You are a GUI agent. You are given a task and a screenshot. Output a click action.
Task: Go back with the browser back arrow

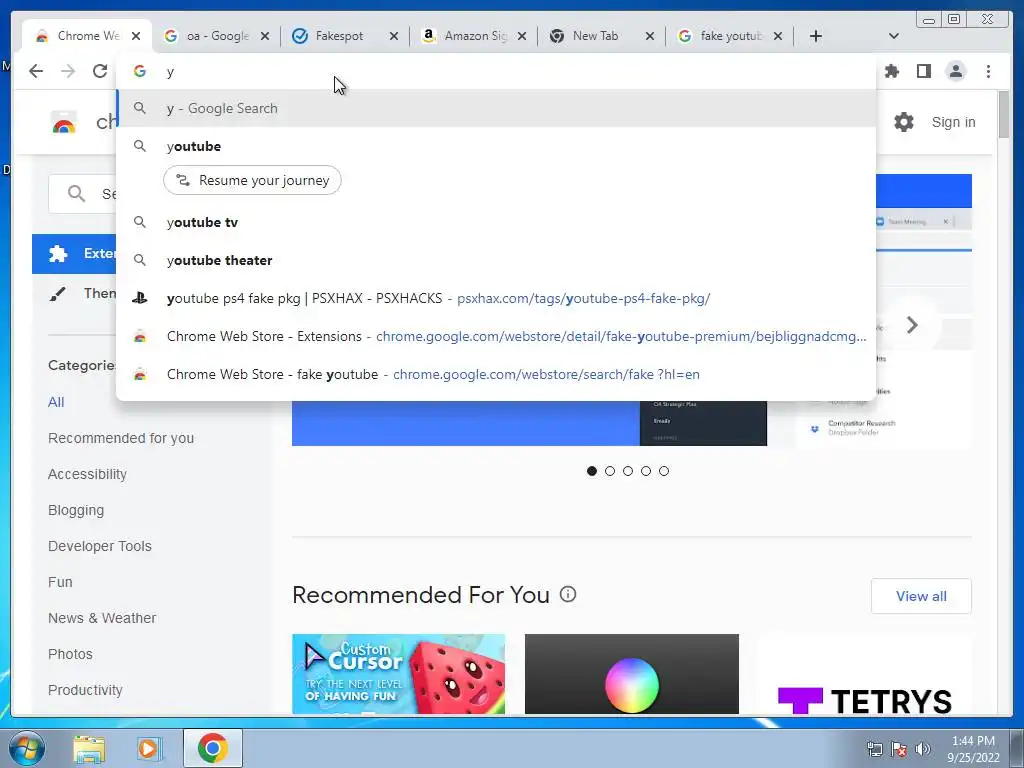(36, 71)
